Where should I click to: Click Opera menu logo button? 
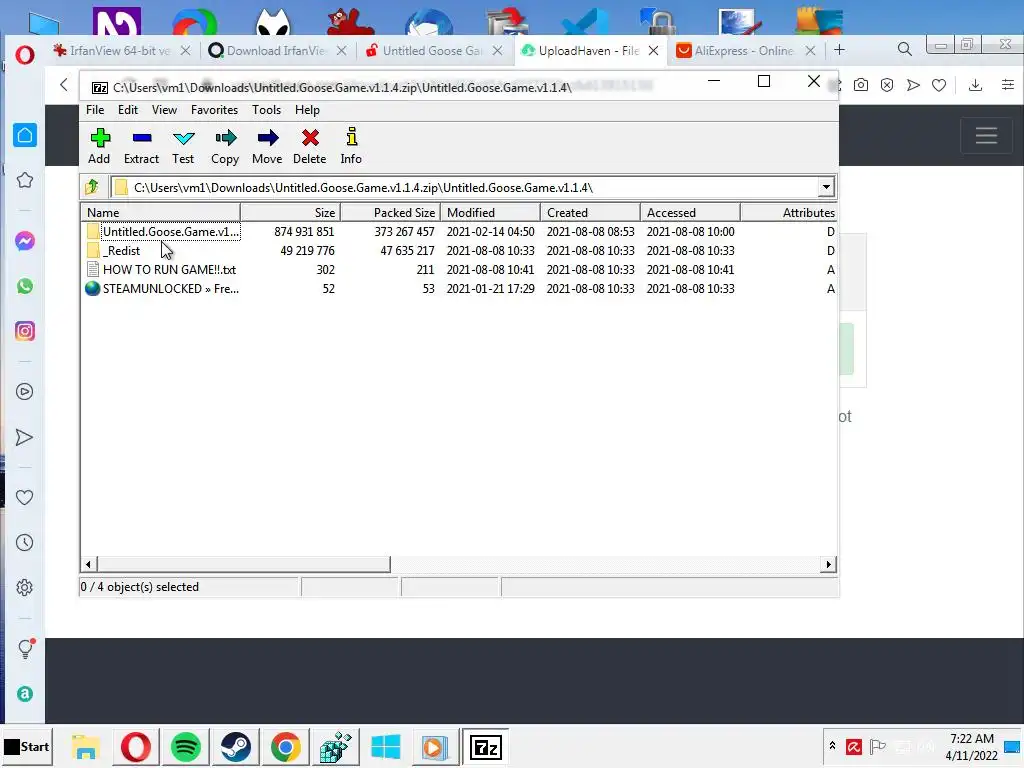[25, 54]
